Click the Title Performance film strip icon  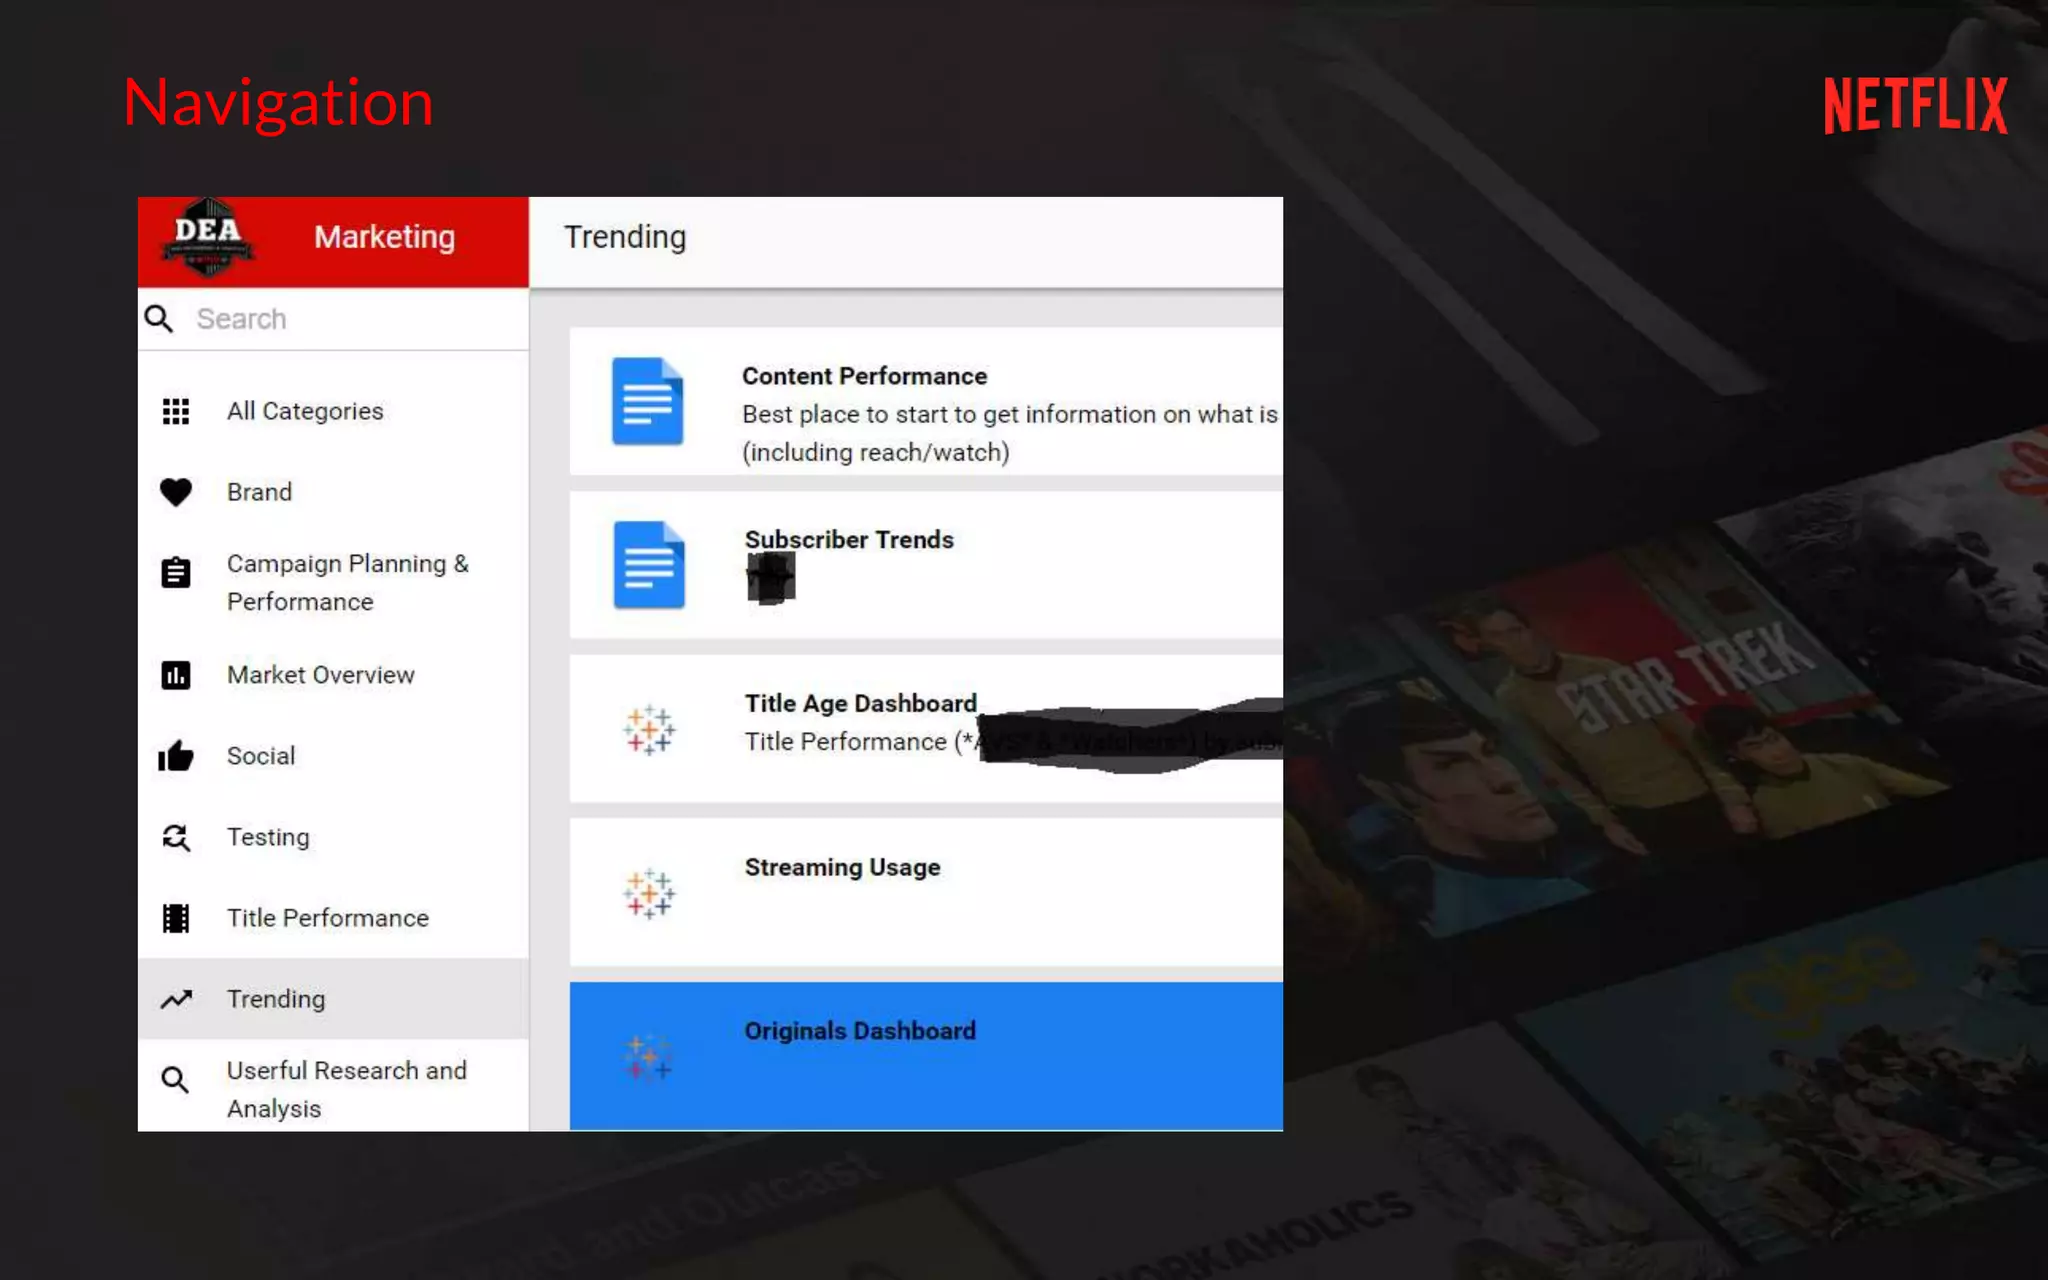click(x=176, y=918)
